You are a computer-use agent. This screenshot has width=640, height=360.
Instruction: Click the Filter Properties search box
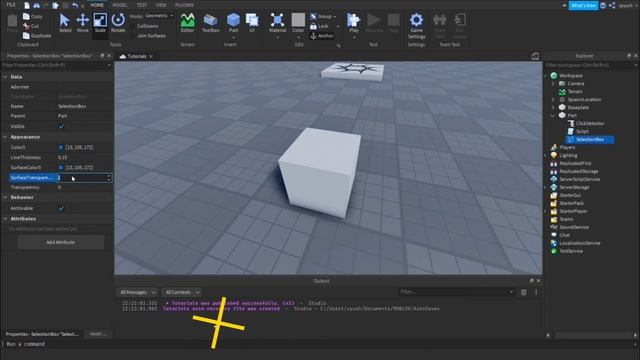point(56,65)
